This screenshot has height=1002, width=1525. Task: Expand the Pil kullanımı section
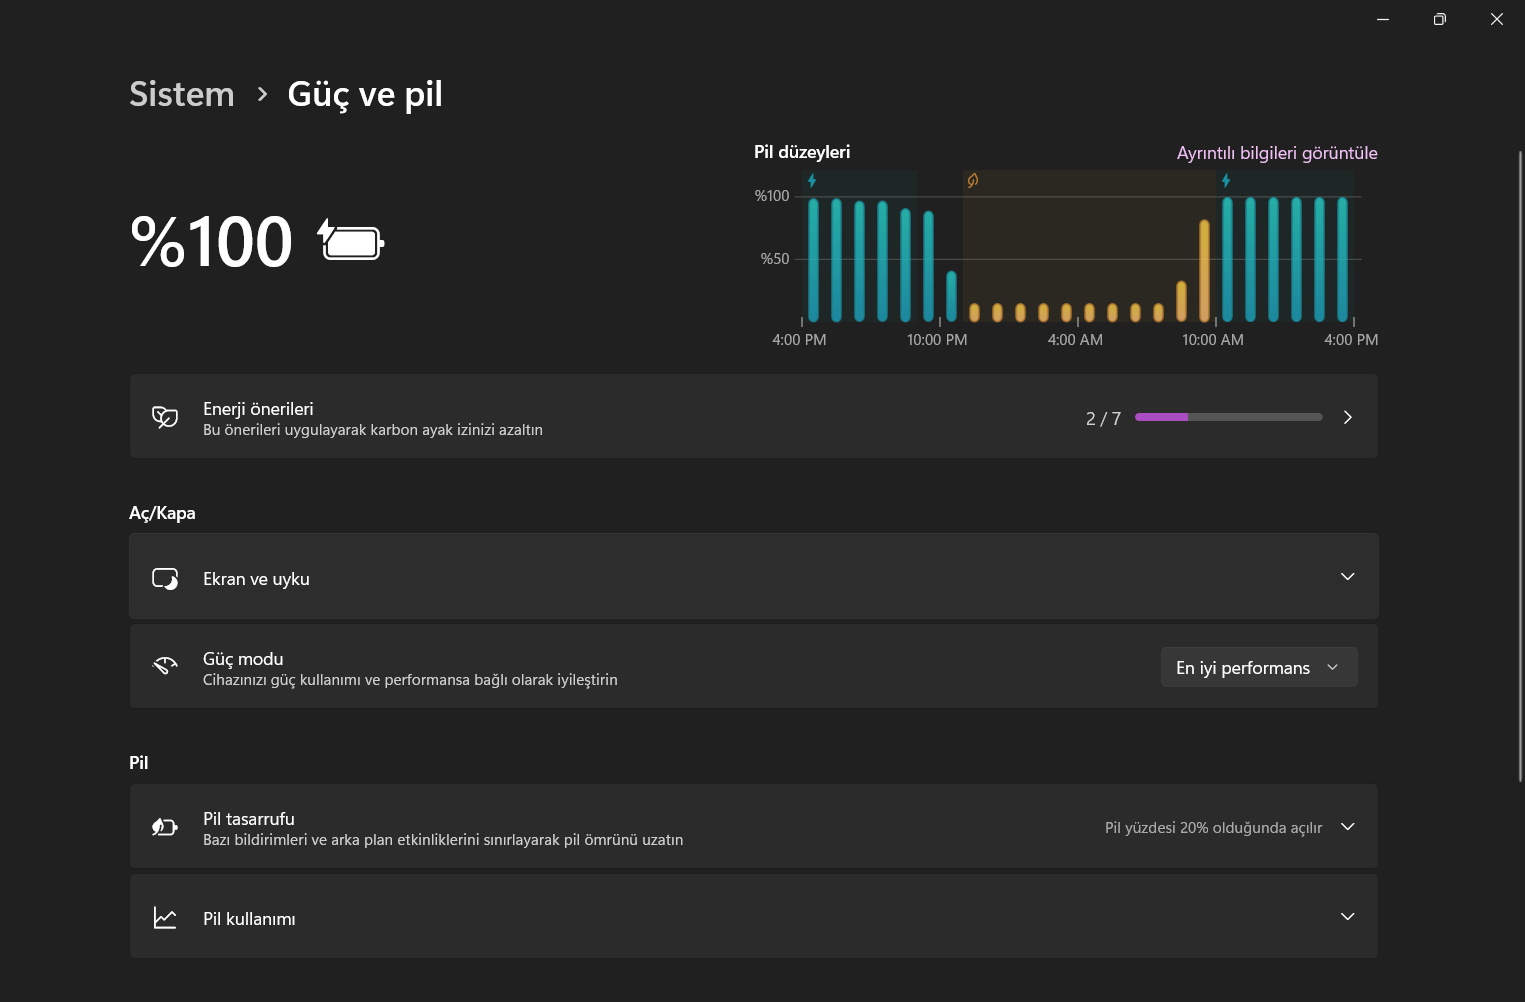tap(1347, 917)
